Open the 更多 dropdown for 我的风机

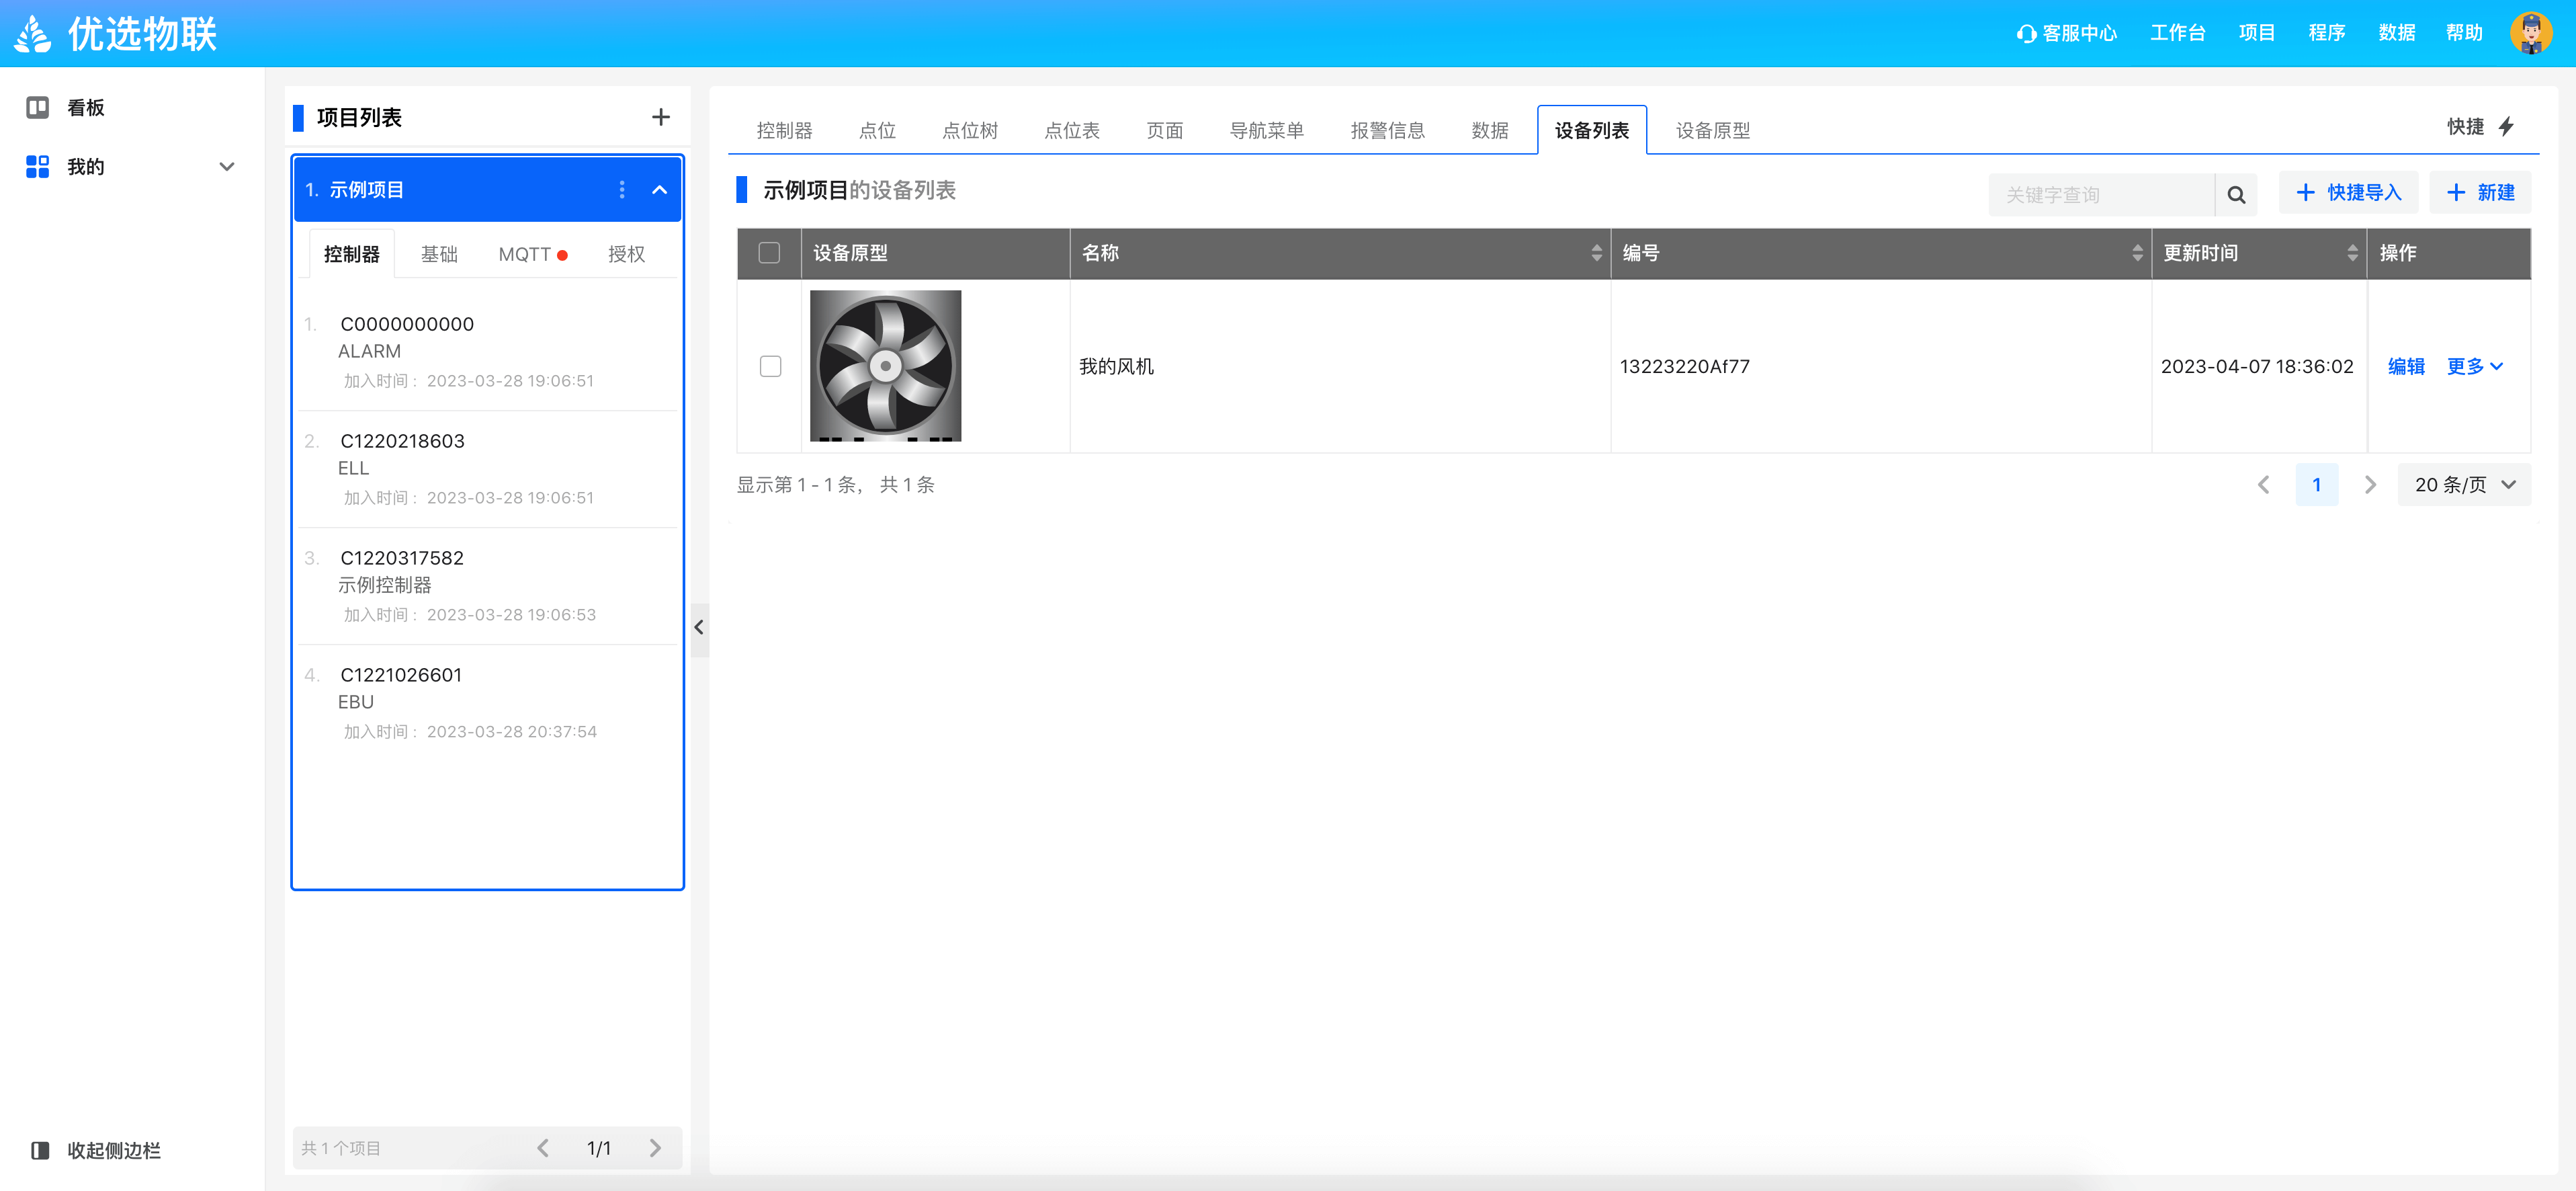pyautogui.click(x=2475, y=366)
